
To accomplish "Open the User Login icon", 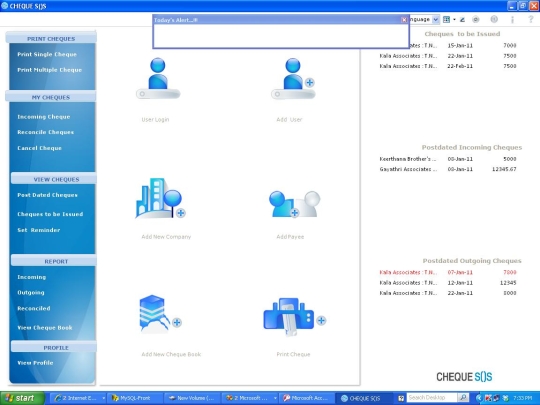I will 158,78.
